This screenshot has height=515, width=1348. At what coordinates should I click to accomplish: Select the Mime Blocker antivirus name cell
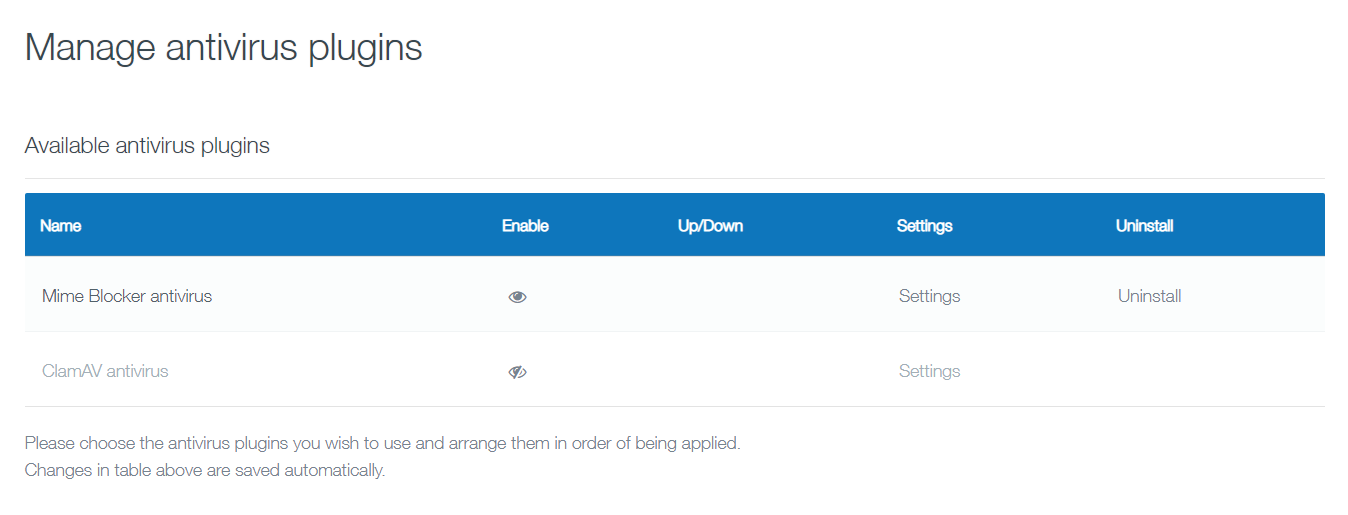coord(127,296)
